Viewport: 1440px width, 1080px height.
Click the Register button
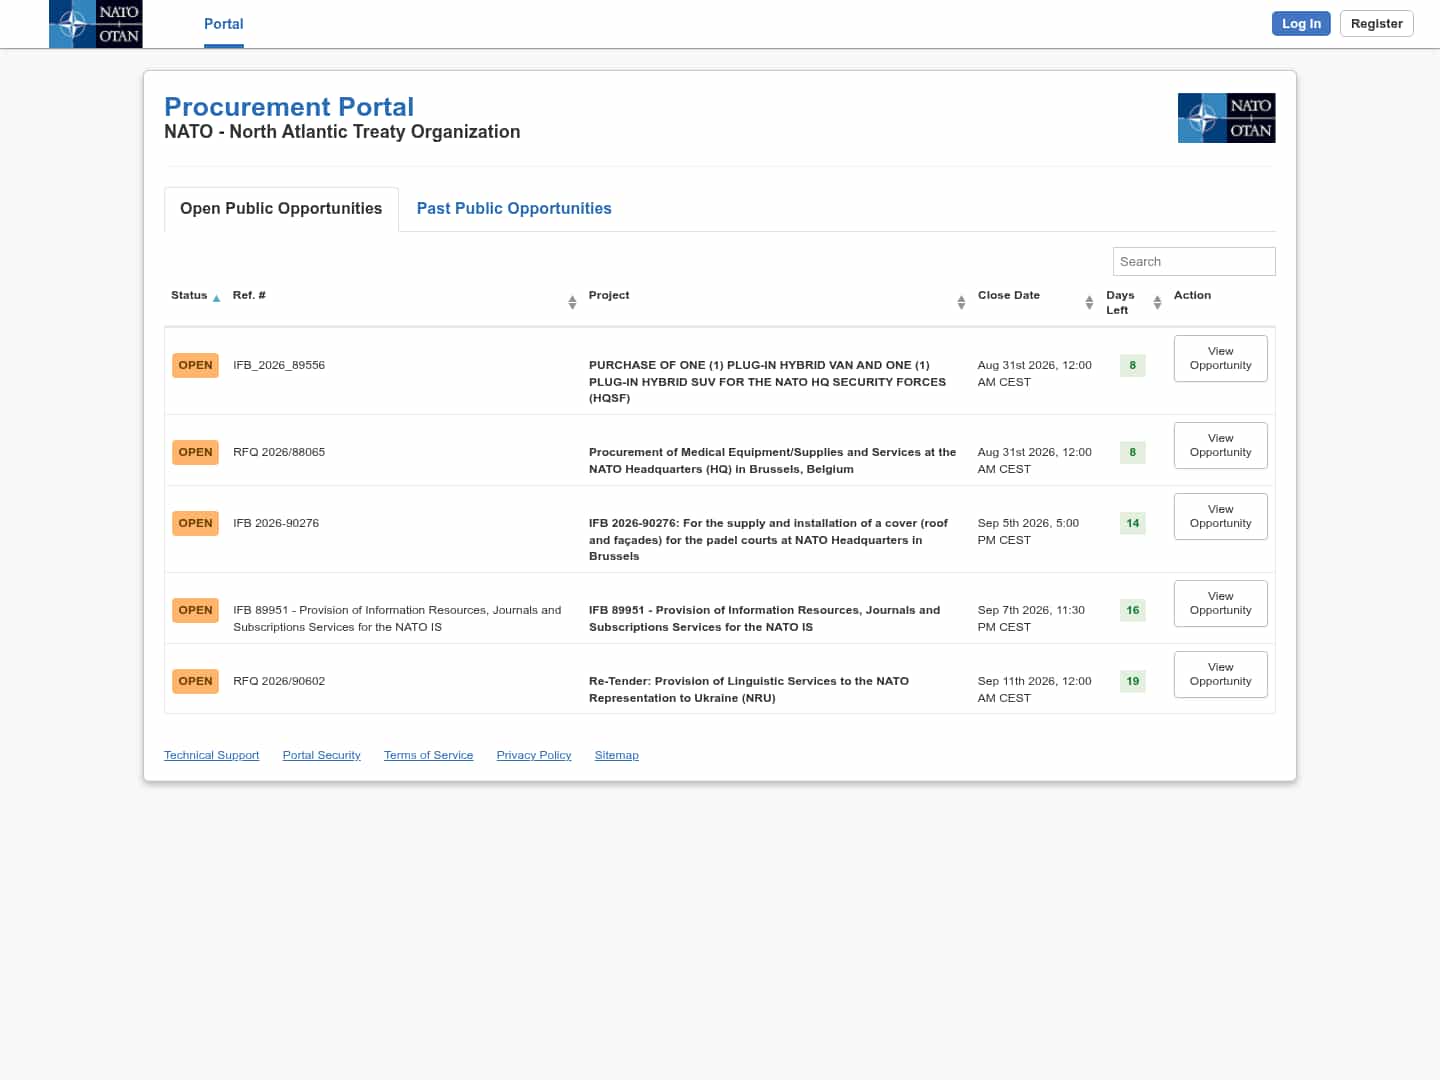(1377, 24)
